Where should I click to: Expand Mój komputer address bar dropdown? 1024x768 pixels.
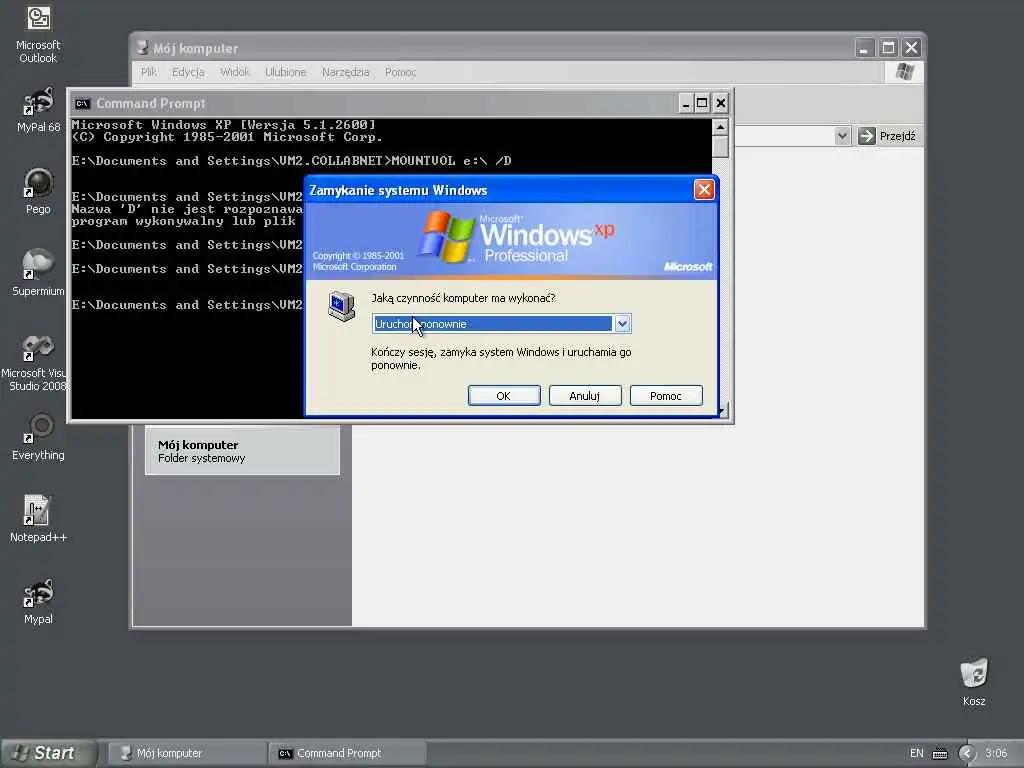[842, 136]
